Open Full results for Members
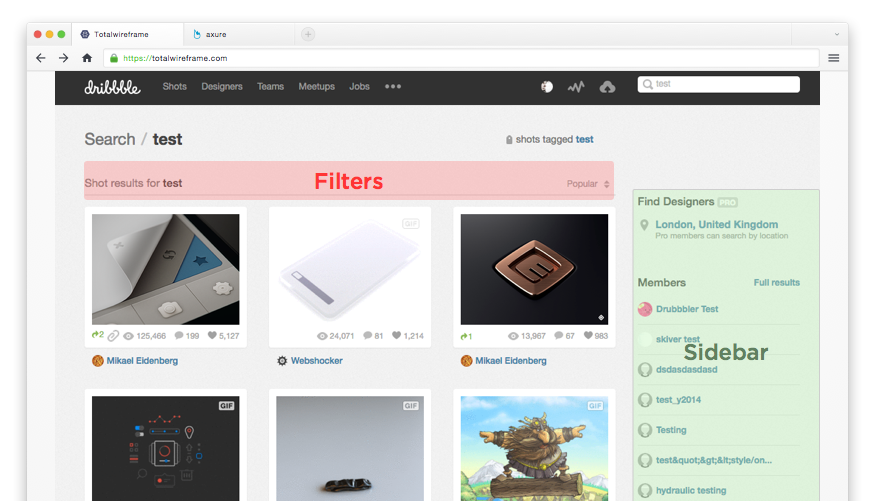Image resolution: width=892 pixels, height=501 pixels. coord(777,283)
